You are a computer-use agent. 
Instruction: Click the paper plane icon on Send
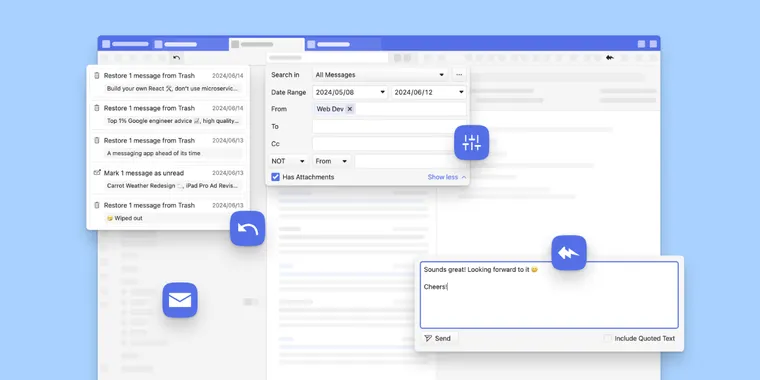pyautogui.click(x=428, y=338)
